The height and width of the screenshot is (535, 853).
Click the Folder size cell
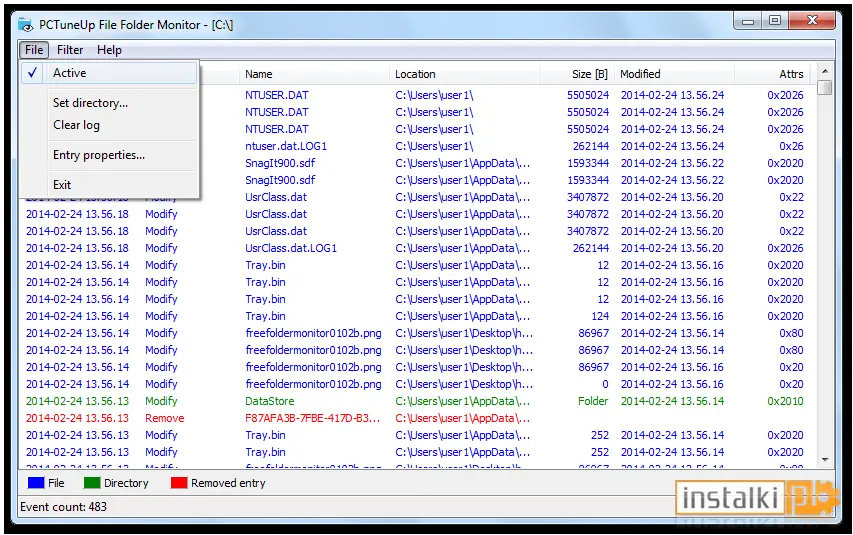coord(593,401)
